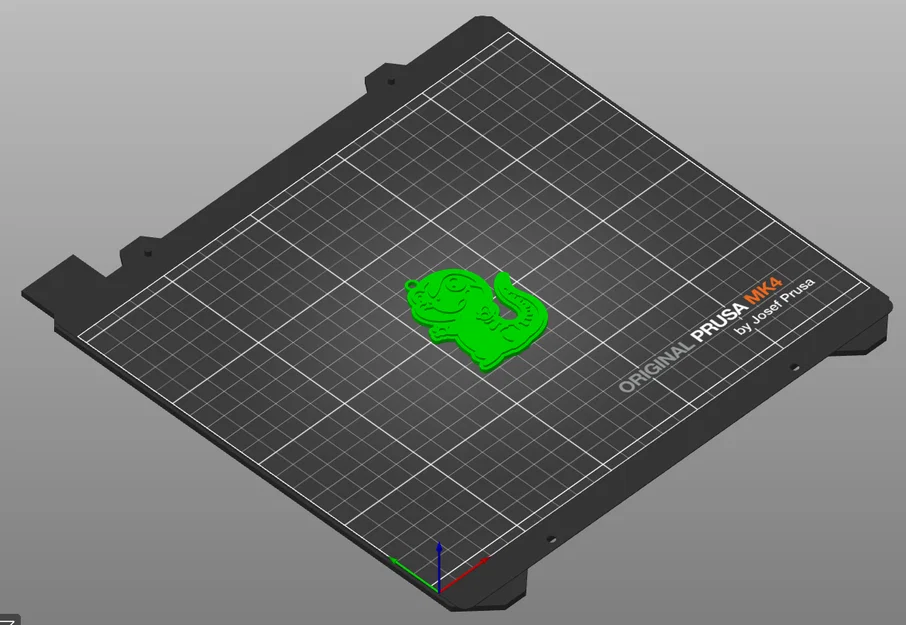Click the keychain ring hole on the model
This screenshot has width=906, height=625.
(x=412, y=285)
